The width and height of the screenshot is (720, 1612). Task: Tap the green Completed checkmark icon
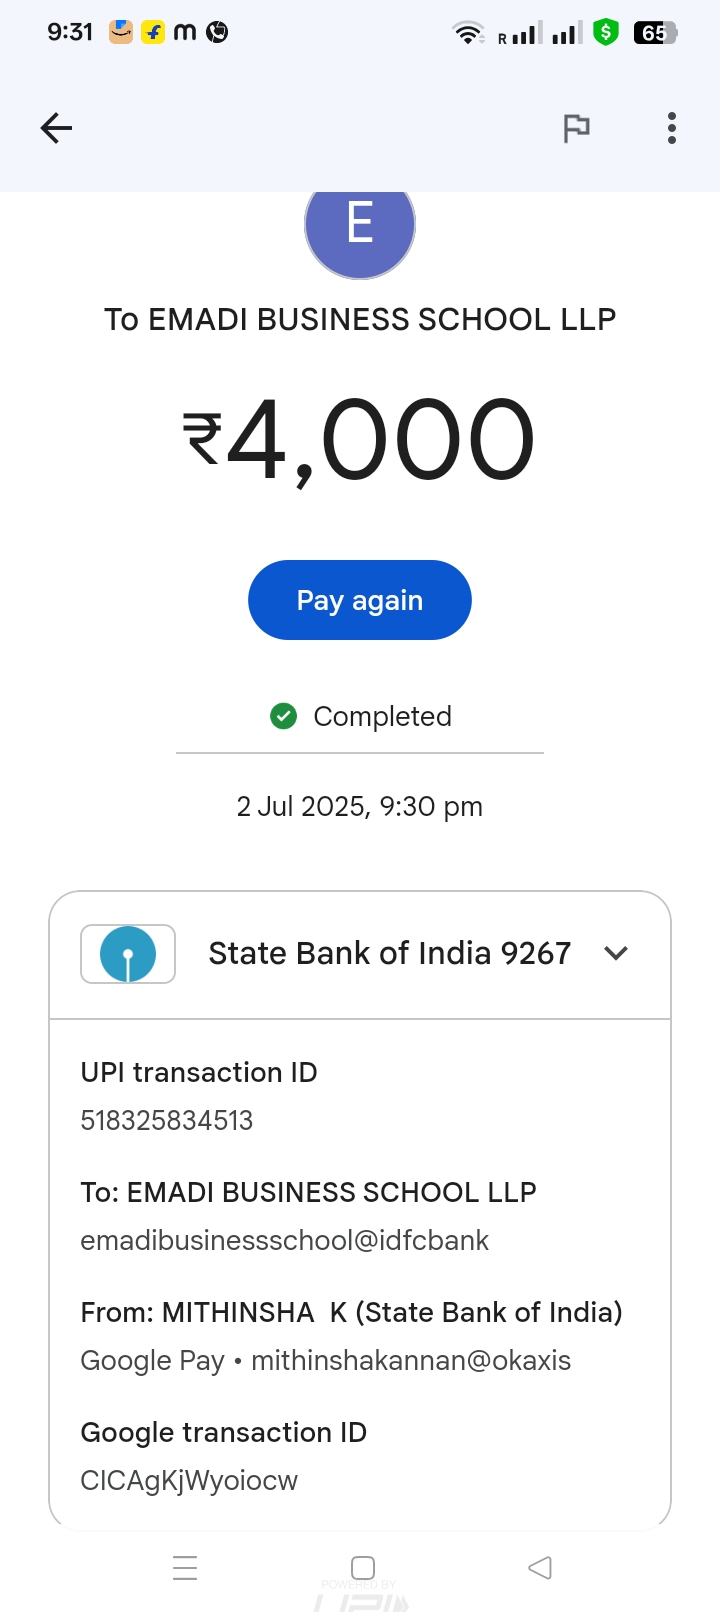(x=284, y=716)
